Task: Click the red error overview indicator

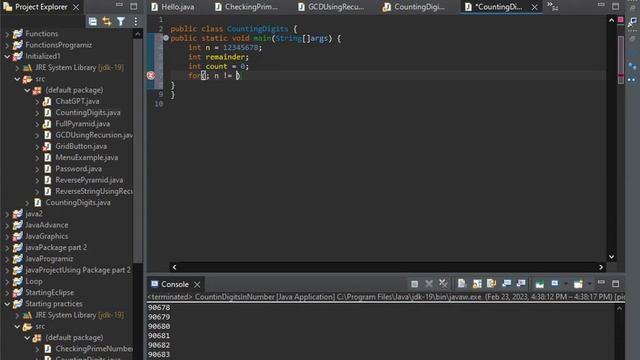Action: point(620,20)
